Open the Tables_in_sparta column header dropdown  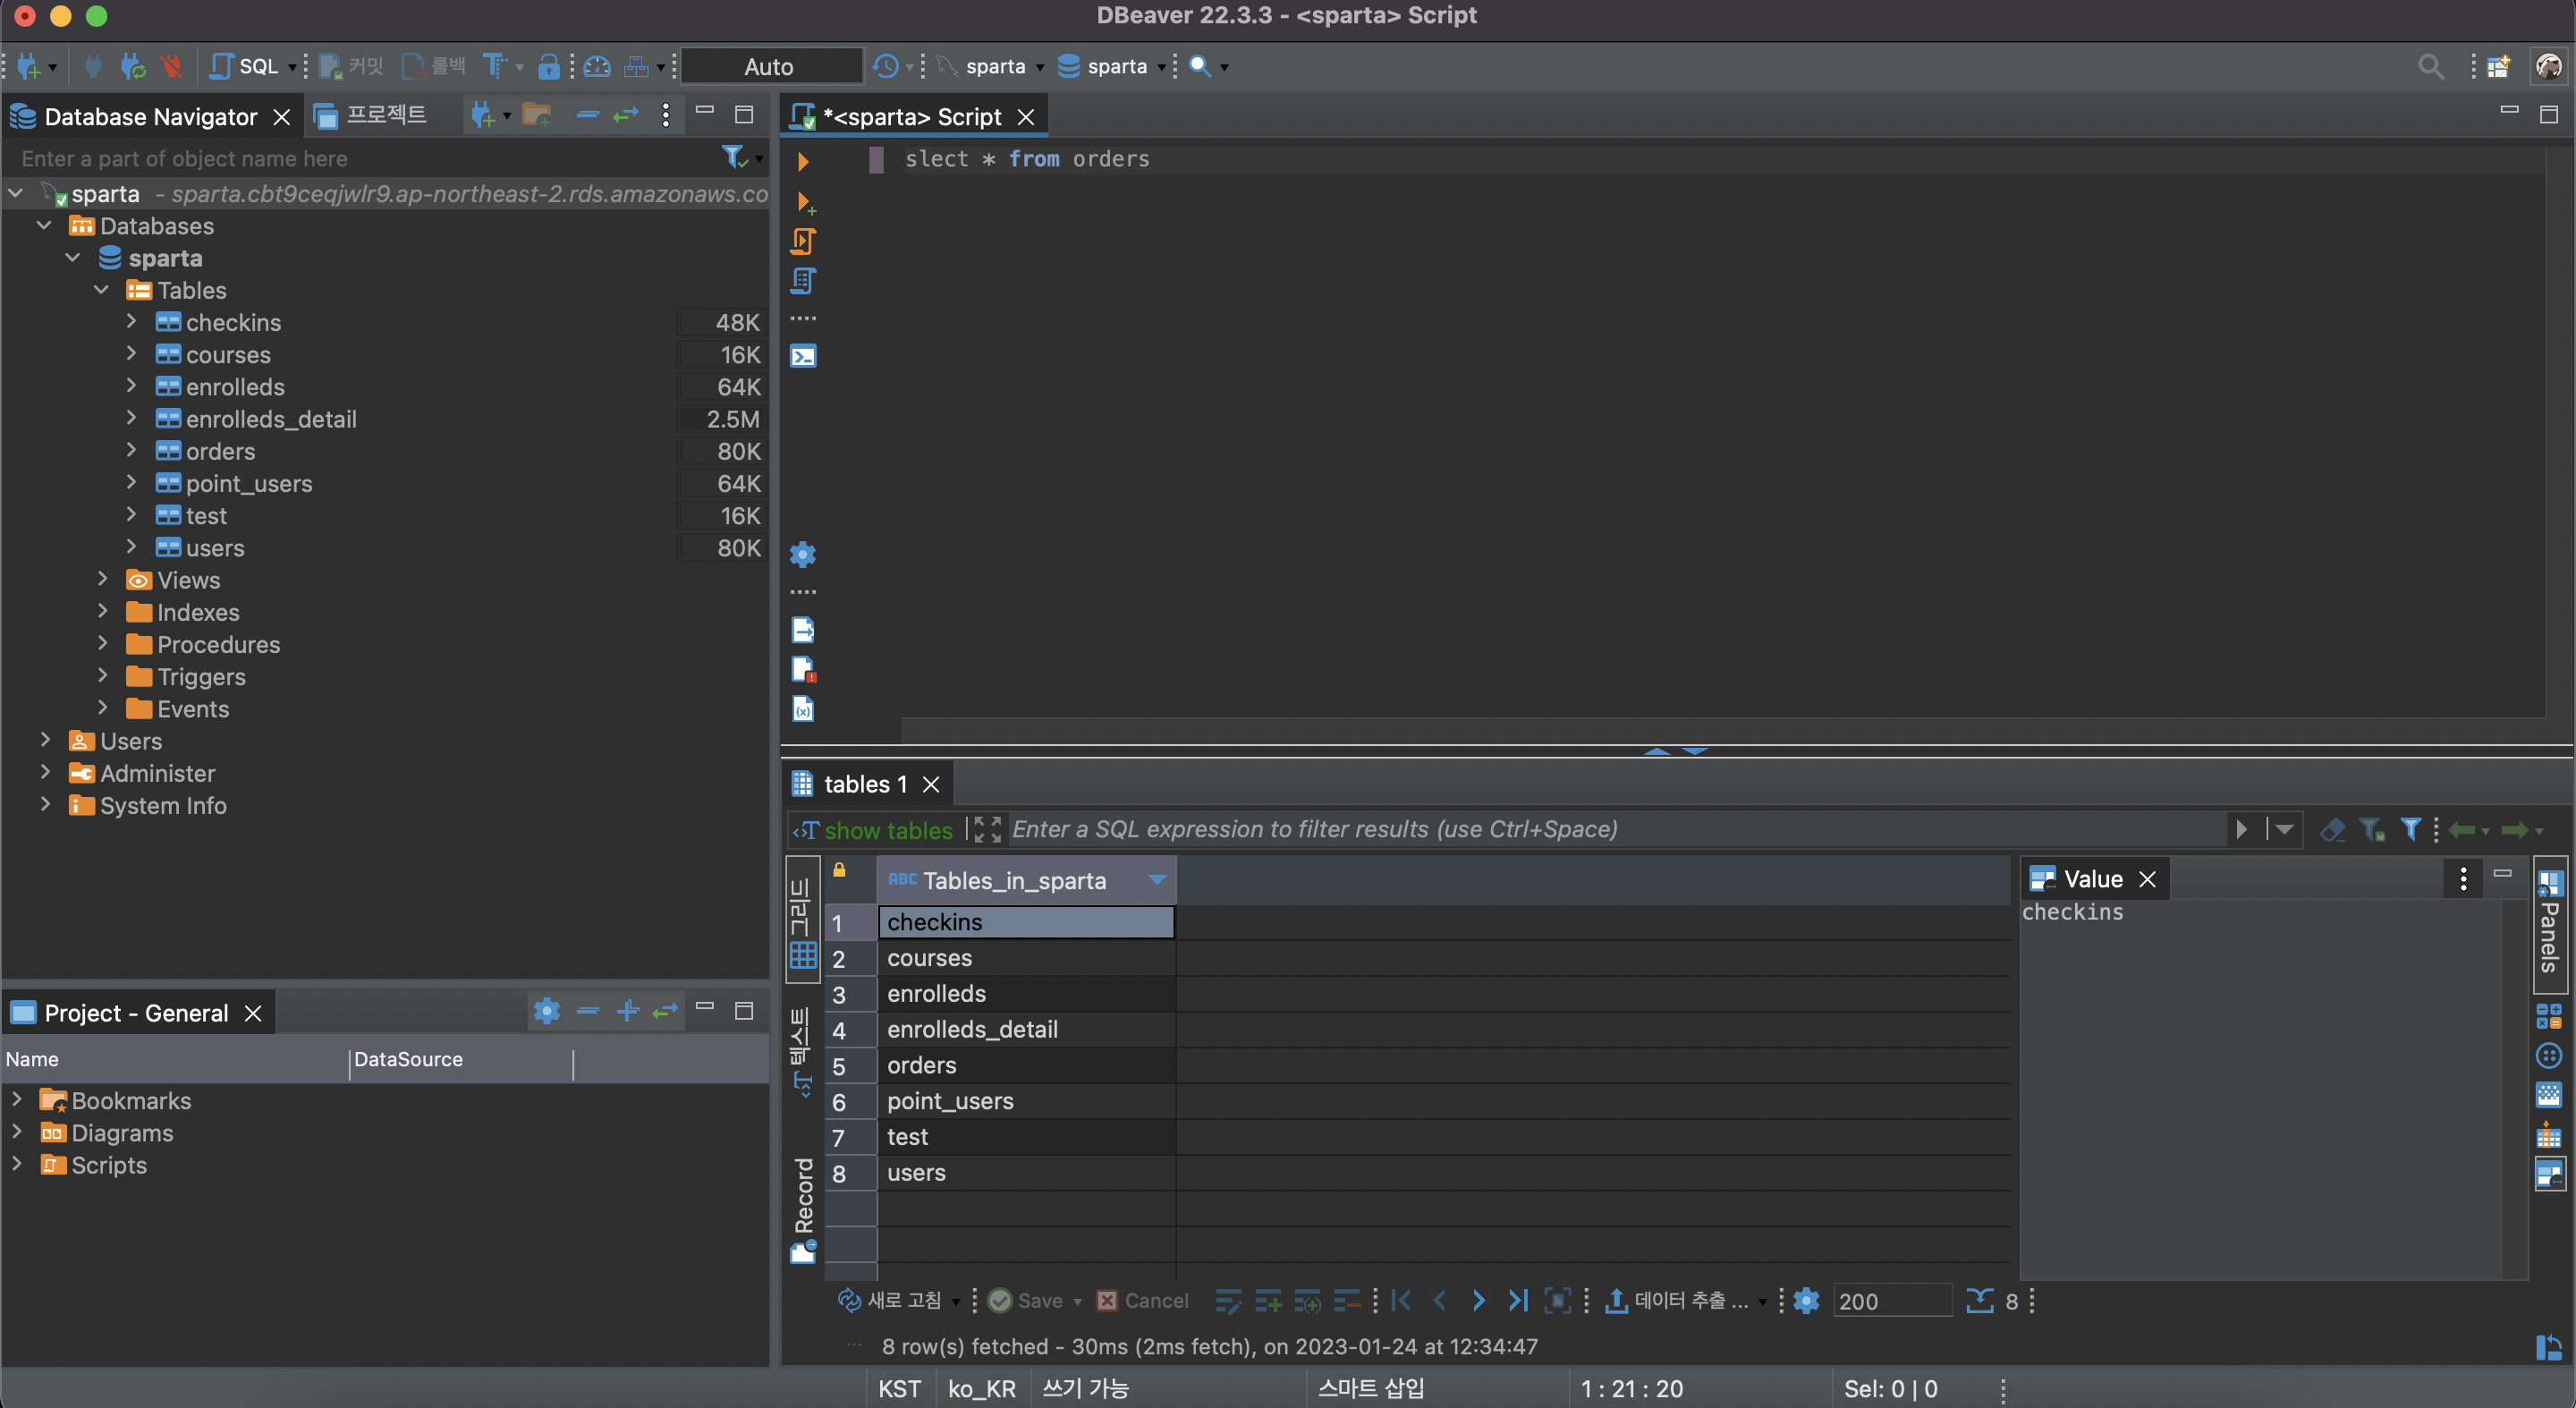(1157, 880)
